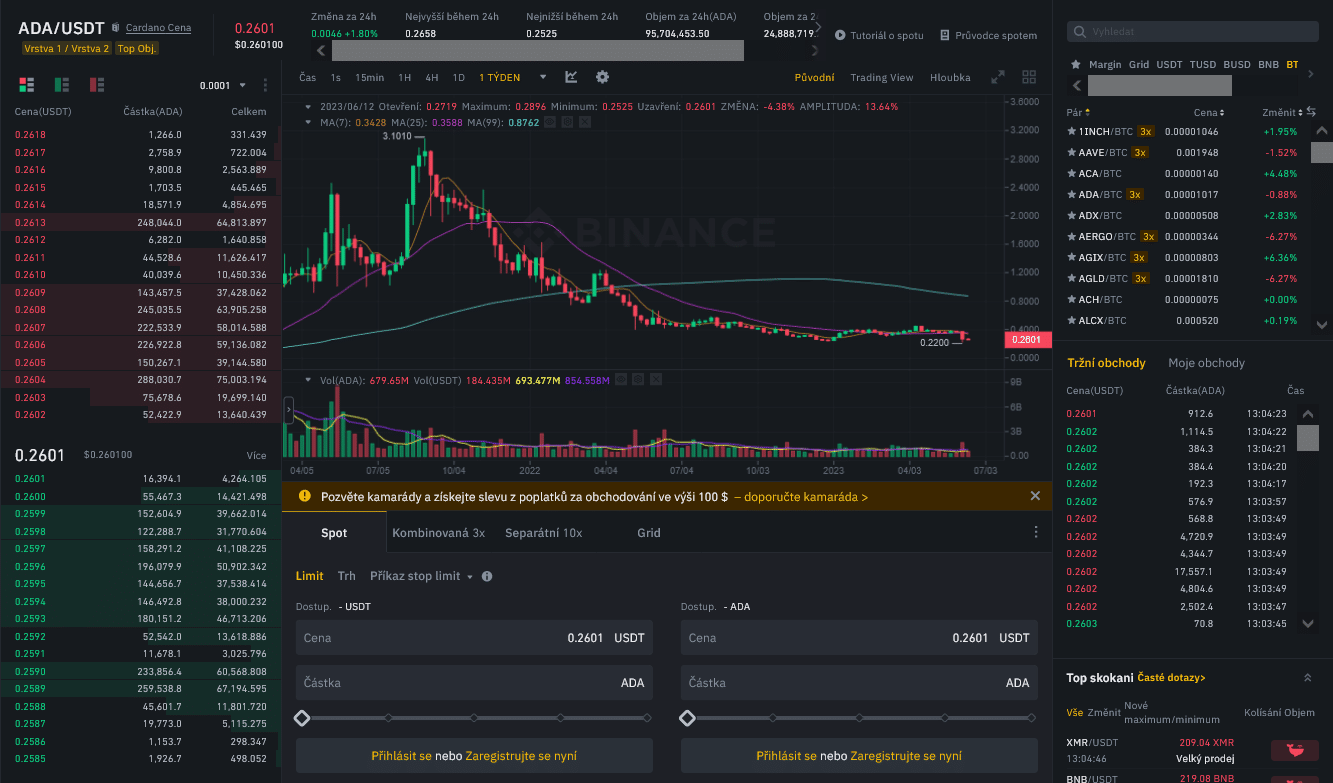Click Zaregistrujte se nyní in the sell panel
This screenshot has width=1333, height=783.
(906, 756)
